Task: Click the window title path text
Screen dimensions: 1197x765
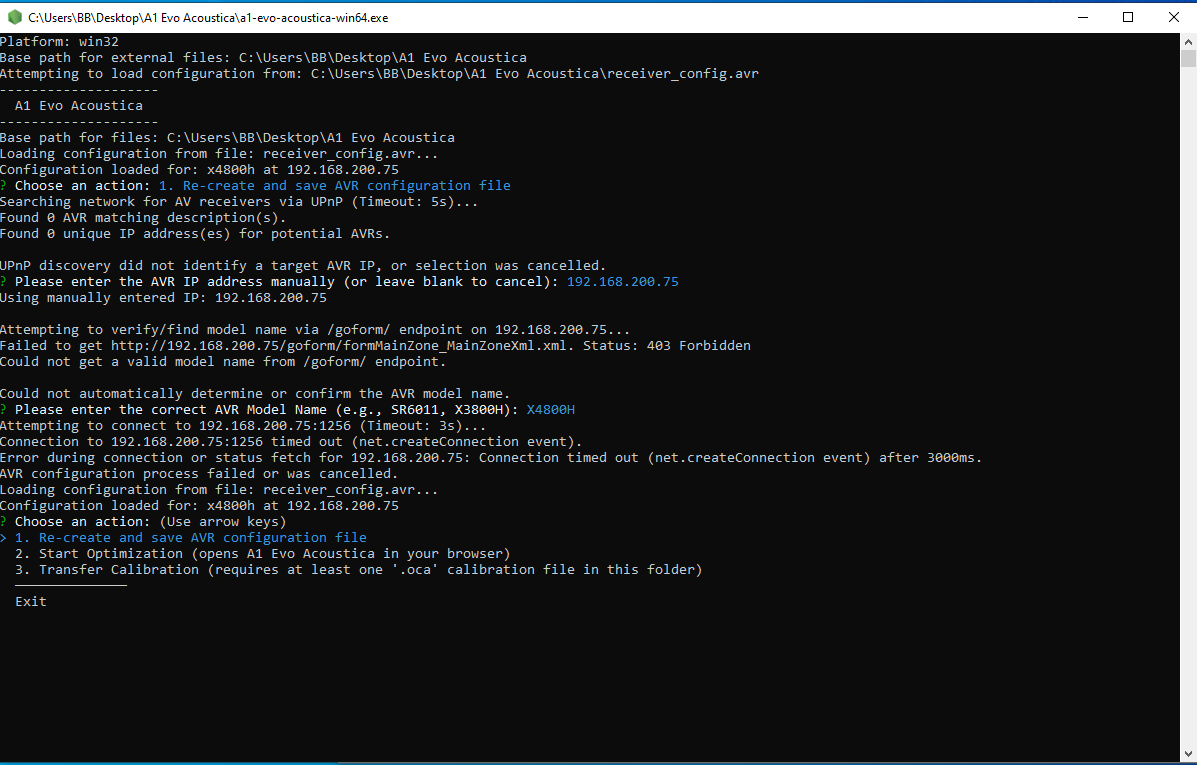Action: pyautogui.click(x=208, y=18)
